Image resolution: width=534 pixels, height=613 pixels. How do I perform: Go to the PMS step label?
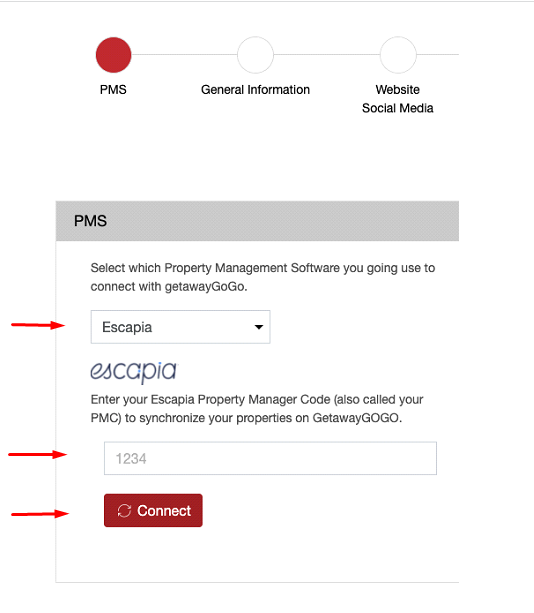pos(113,90)
